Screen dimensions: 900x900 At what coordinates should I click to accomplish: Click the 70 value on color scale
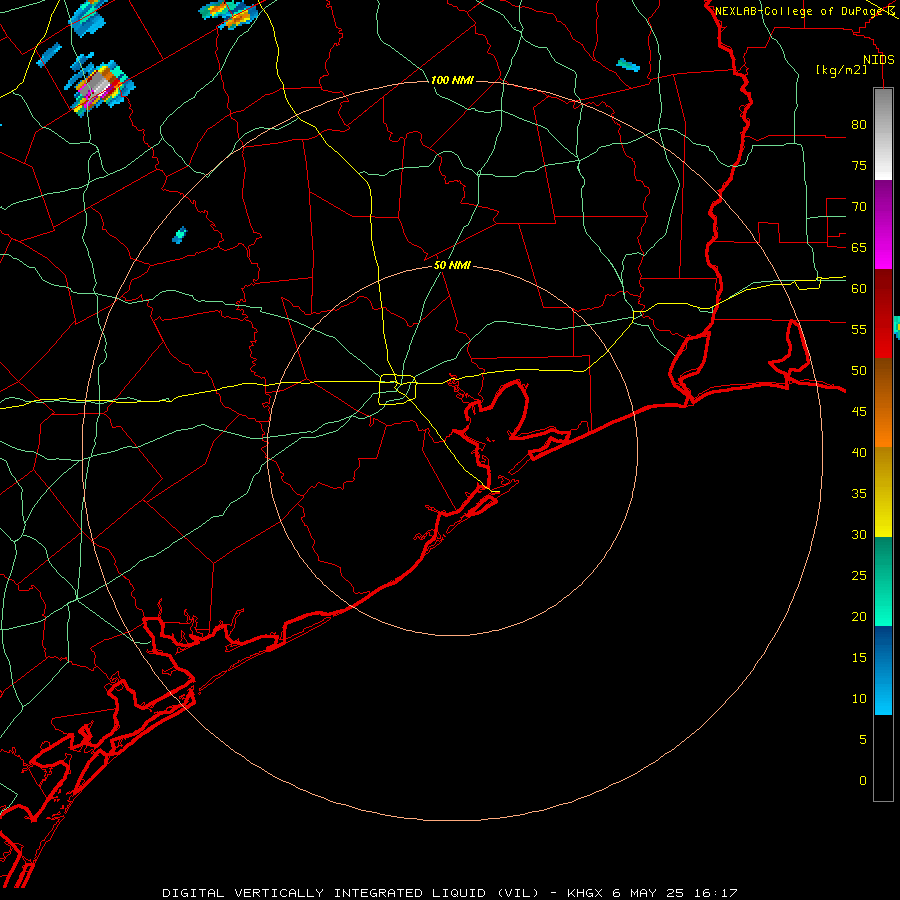coord(859,207)
